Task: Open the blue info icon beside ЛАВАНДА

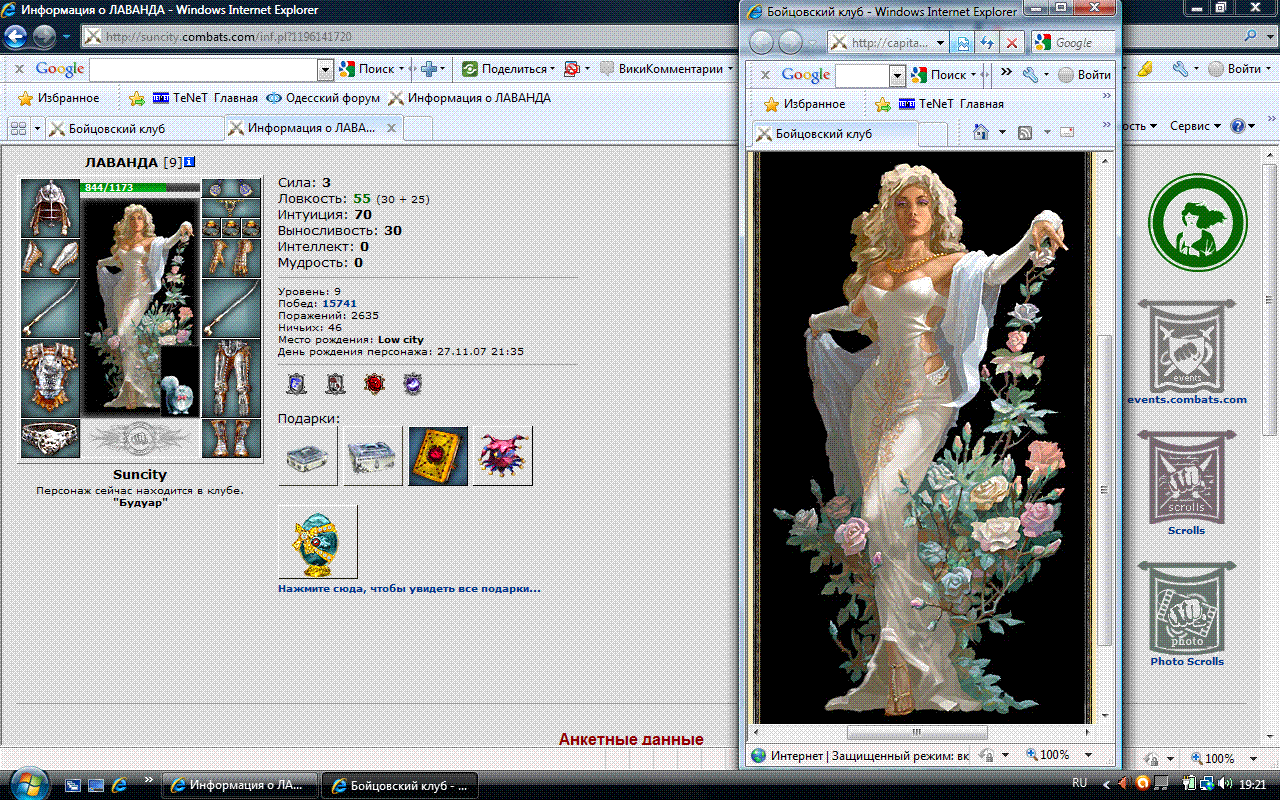Action: tap(190, 162)
